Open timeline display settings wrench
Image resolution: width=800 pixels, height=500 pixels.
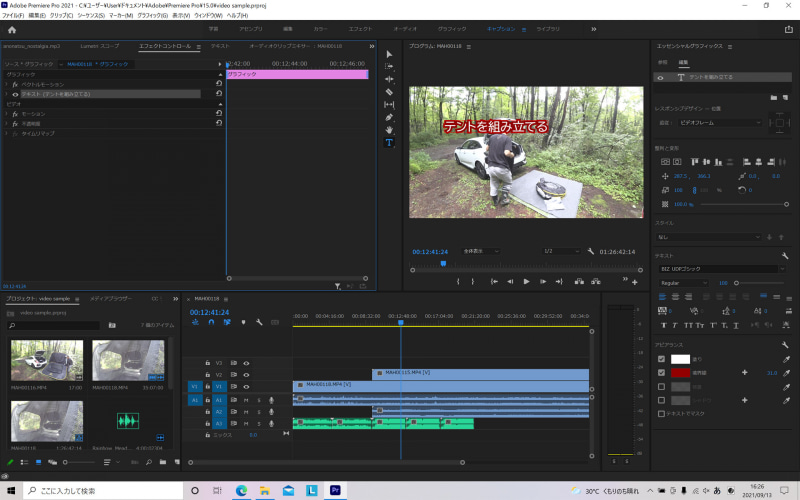(259, 322)
